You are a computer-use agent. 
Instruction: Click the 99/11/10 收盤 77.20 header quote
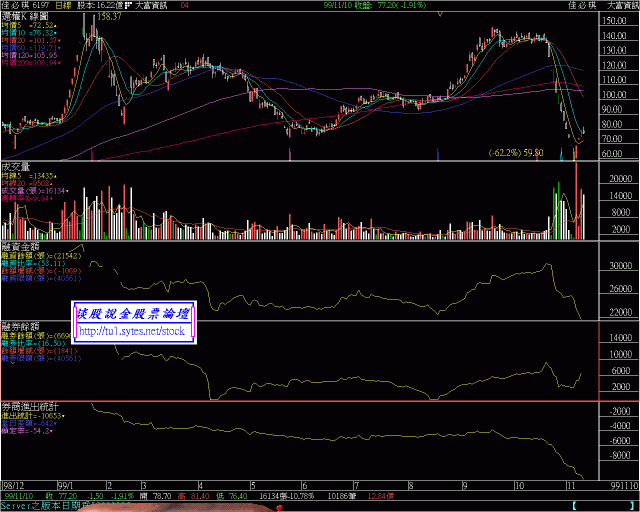tap(375, 5)
